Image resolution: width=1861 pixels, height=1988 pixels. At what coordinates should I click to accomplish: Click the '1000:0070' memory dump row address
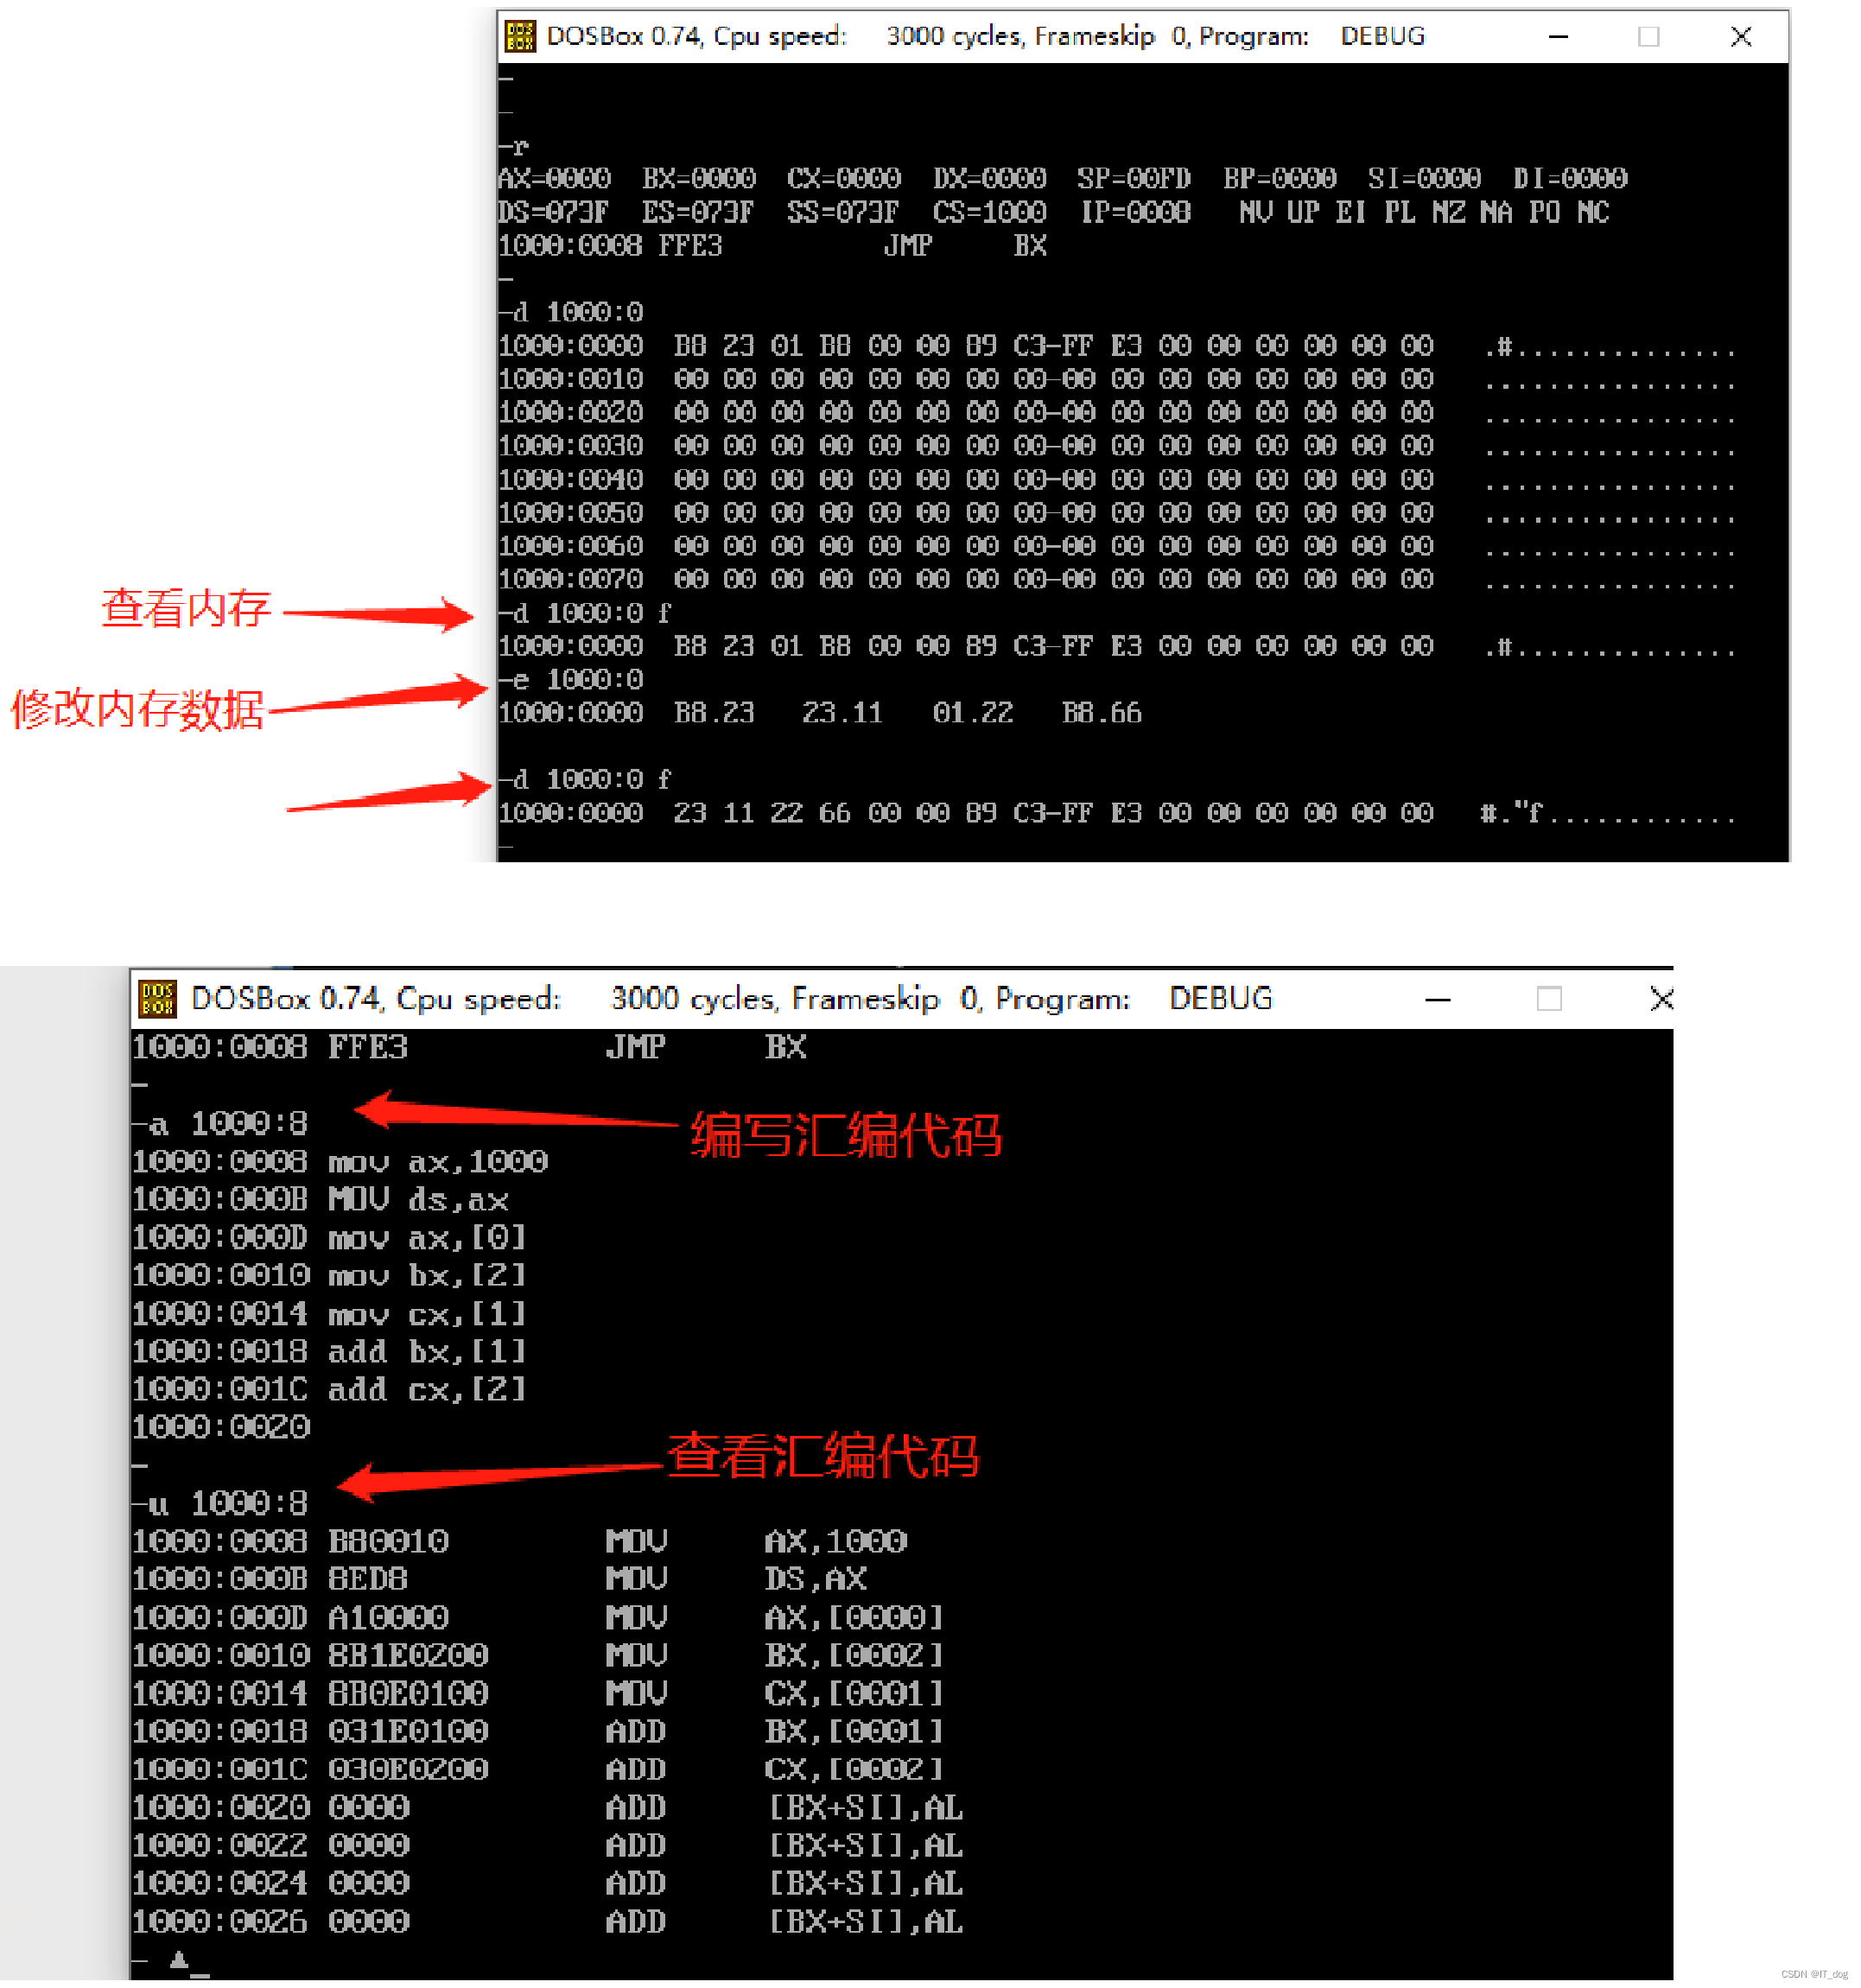571,579
